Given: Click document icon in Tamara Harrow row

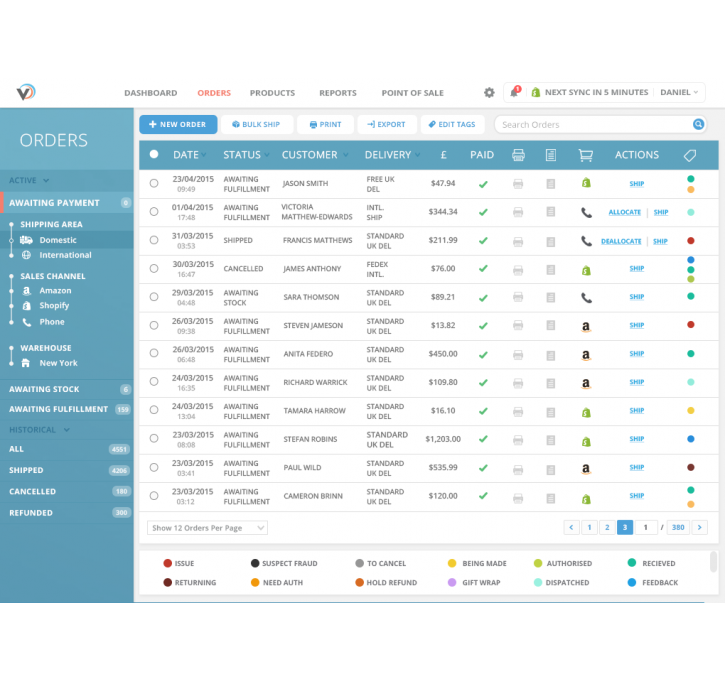Looking at the screenshot, I should [551, 412].
